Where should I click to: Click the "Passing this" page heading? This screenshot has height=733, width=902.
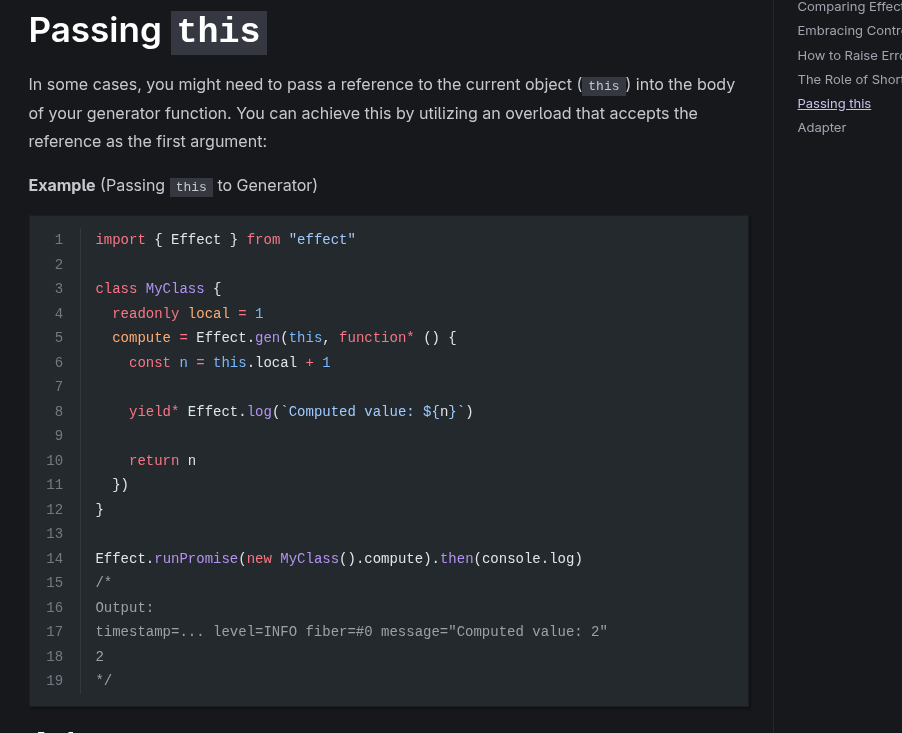click(147, 31)
